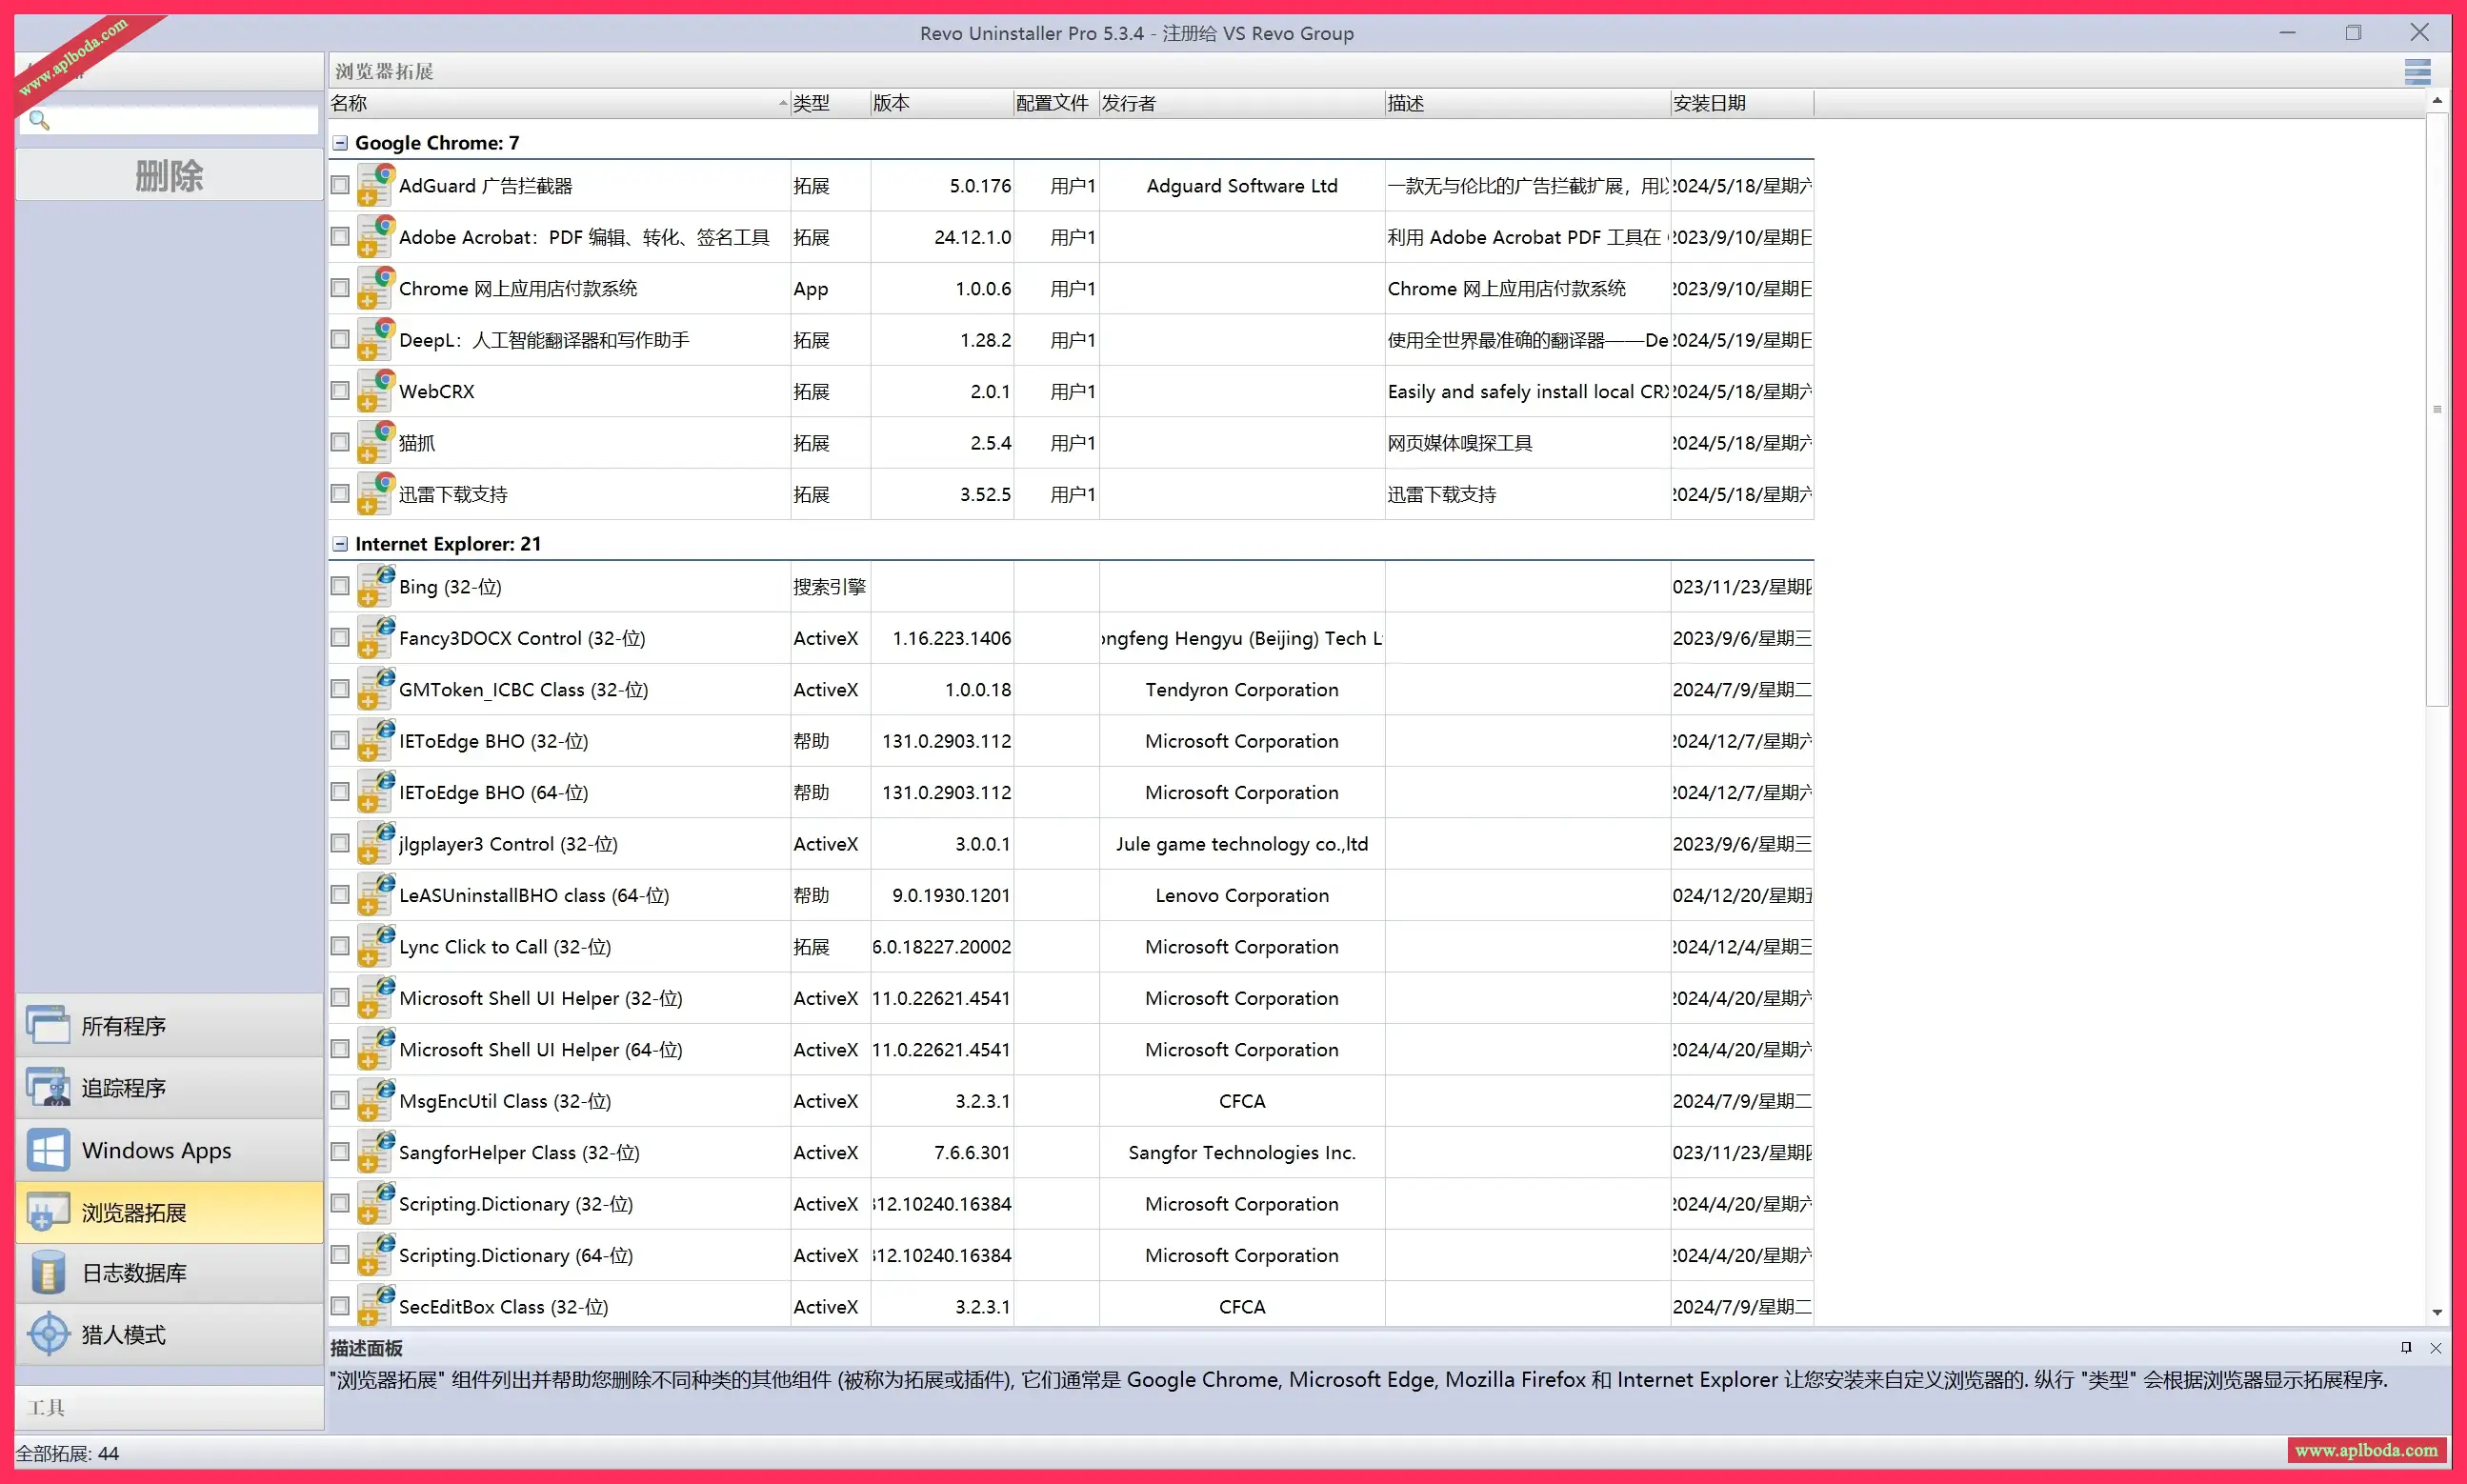
Task: Open the 所有程序 section
Action: click(x=169, y=1026)
